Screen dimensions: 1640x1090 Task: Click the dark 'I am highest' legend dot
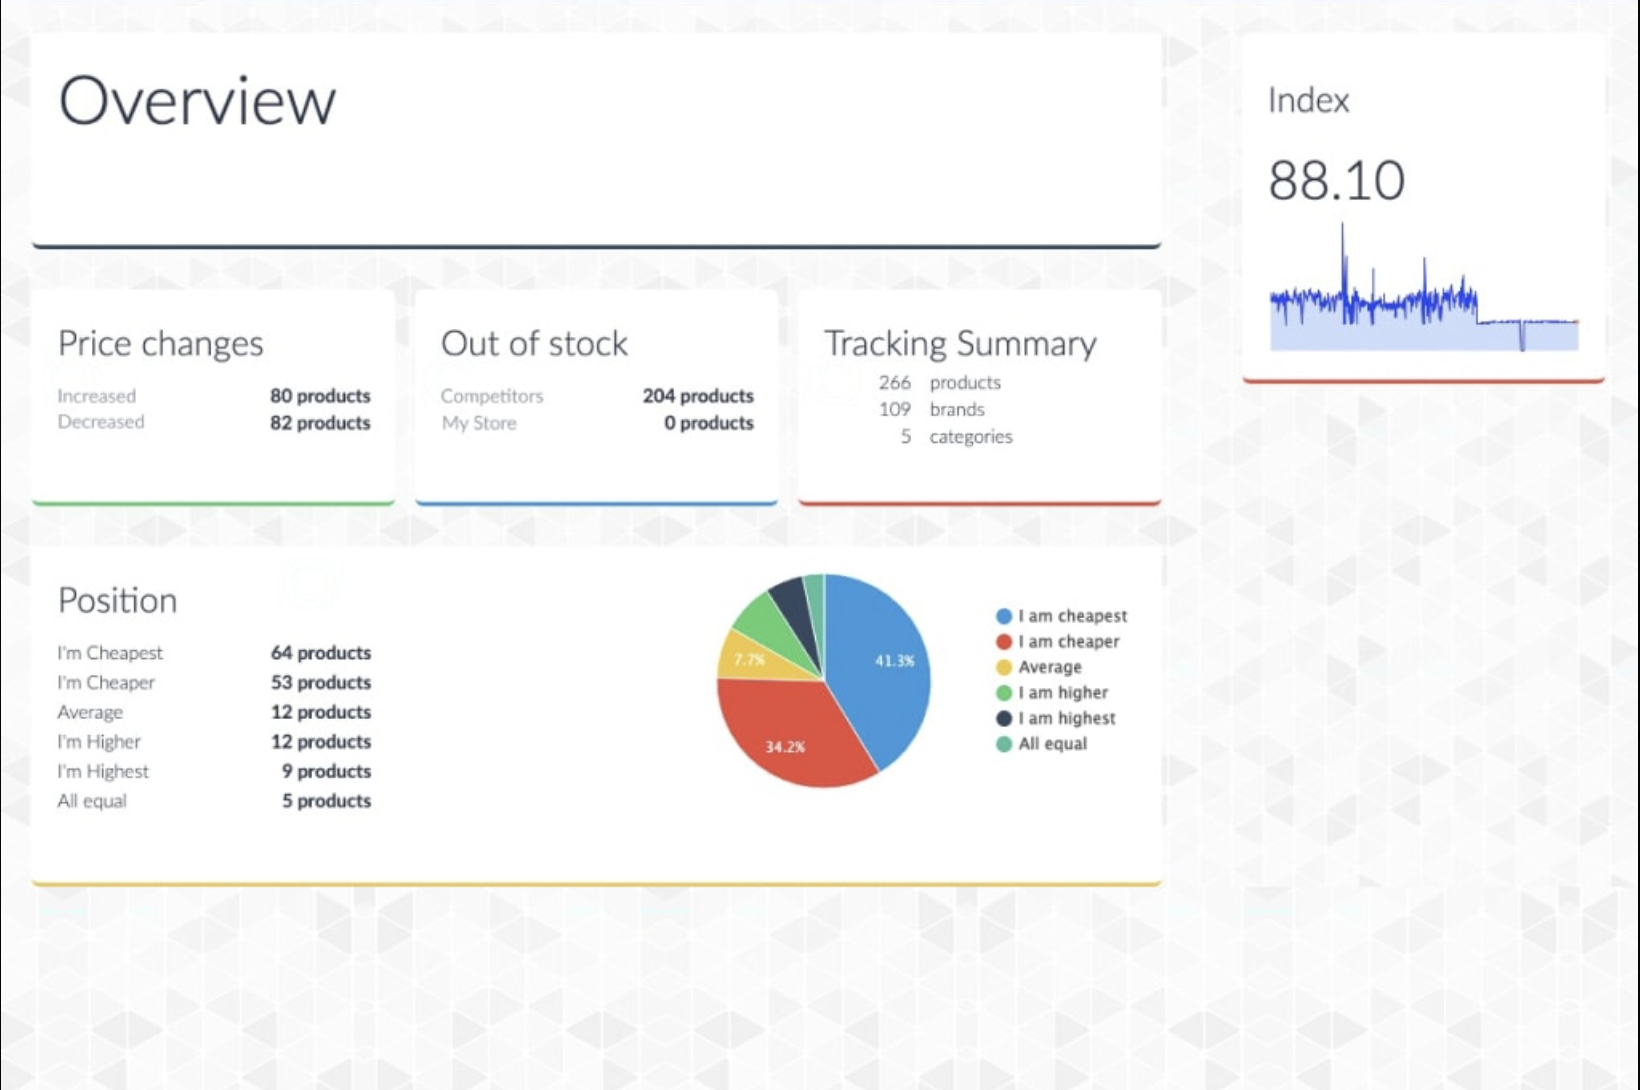tap(1004, 718)
